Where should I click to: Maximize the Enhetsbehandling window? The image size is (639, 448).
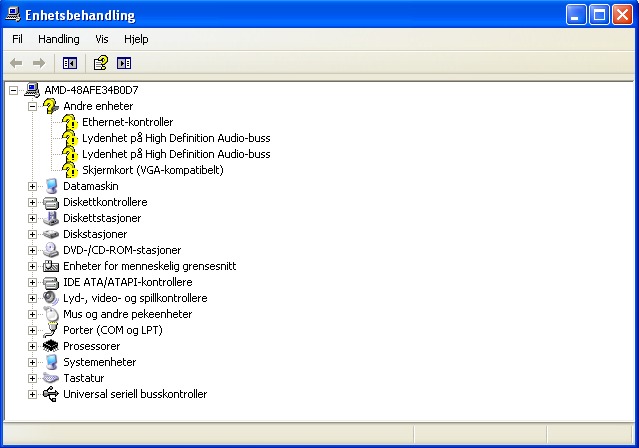tap(599, 15)
